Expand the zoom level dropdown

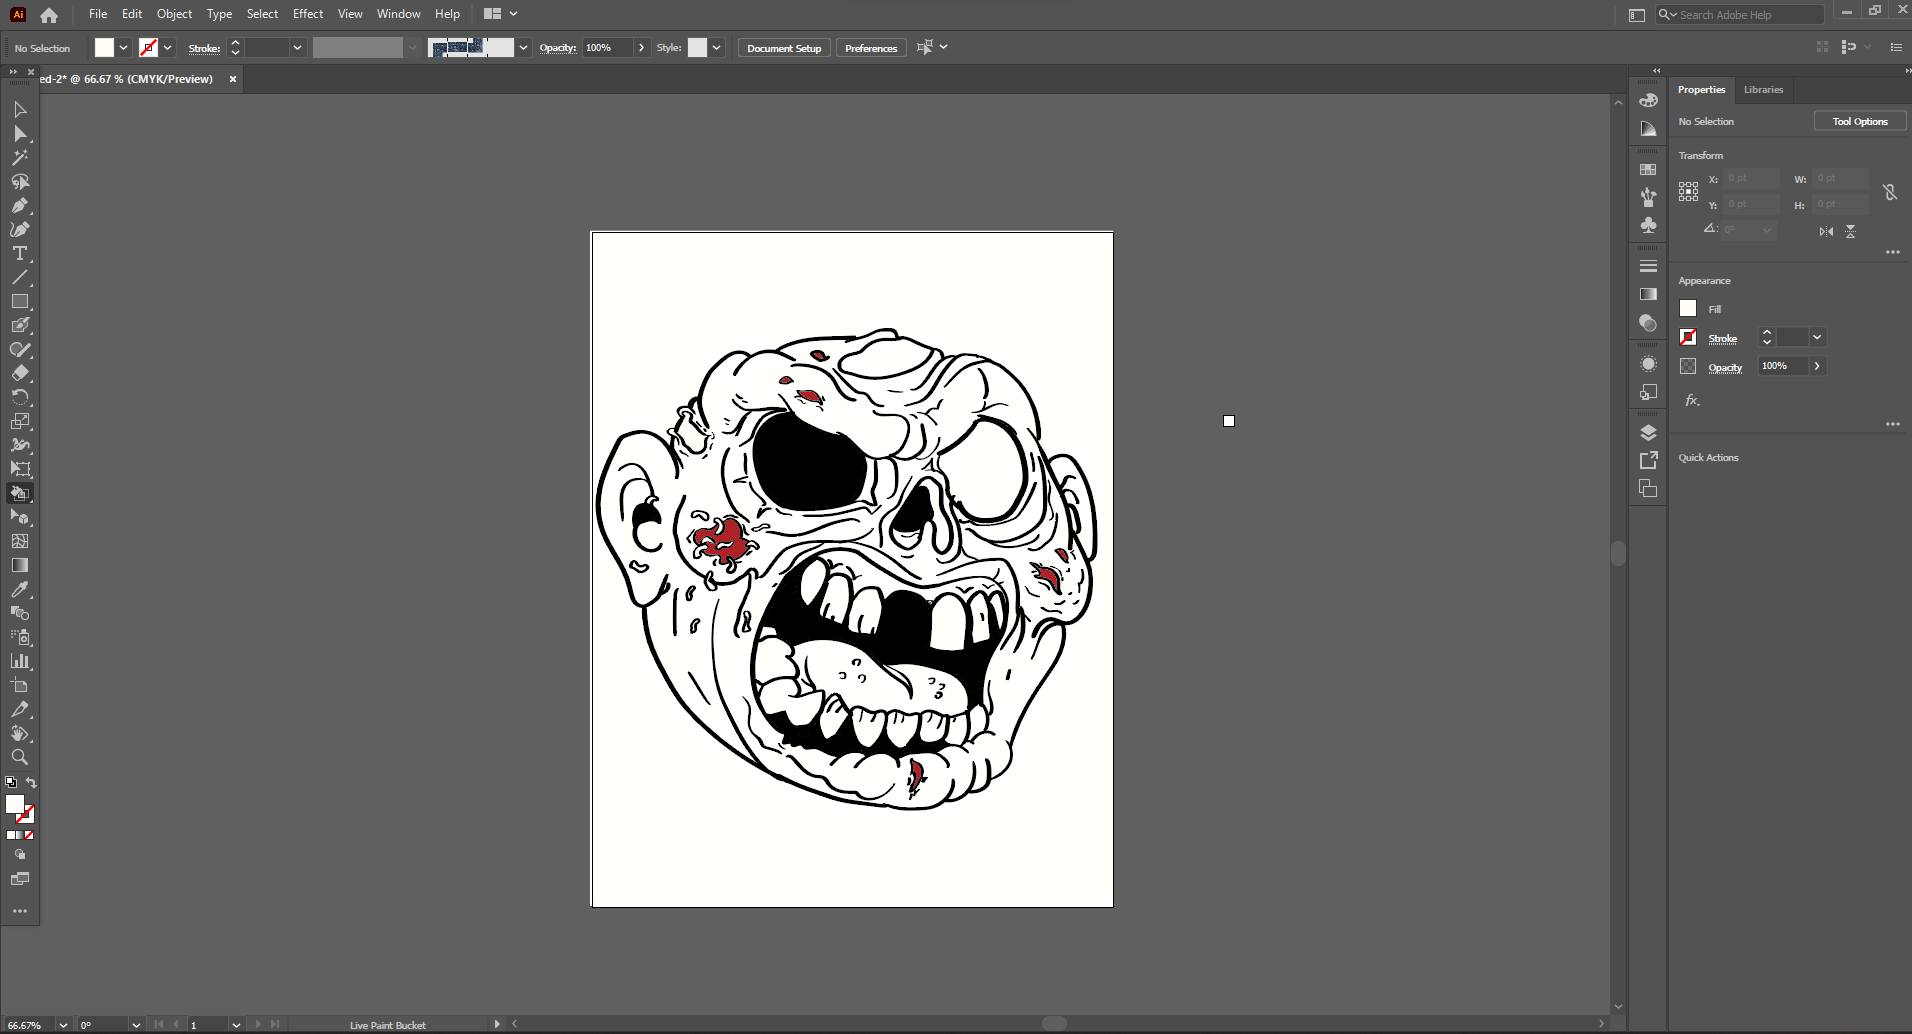63,1025
